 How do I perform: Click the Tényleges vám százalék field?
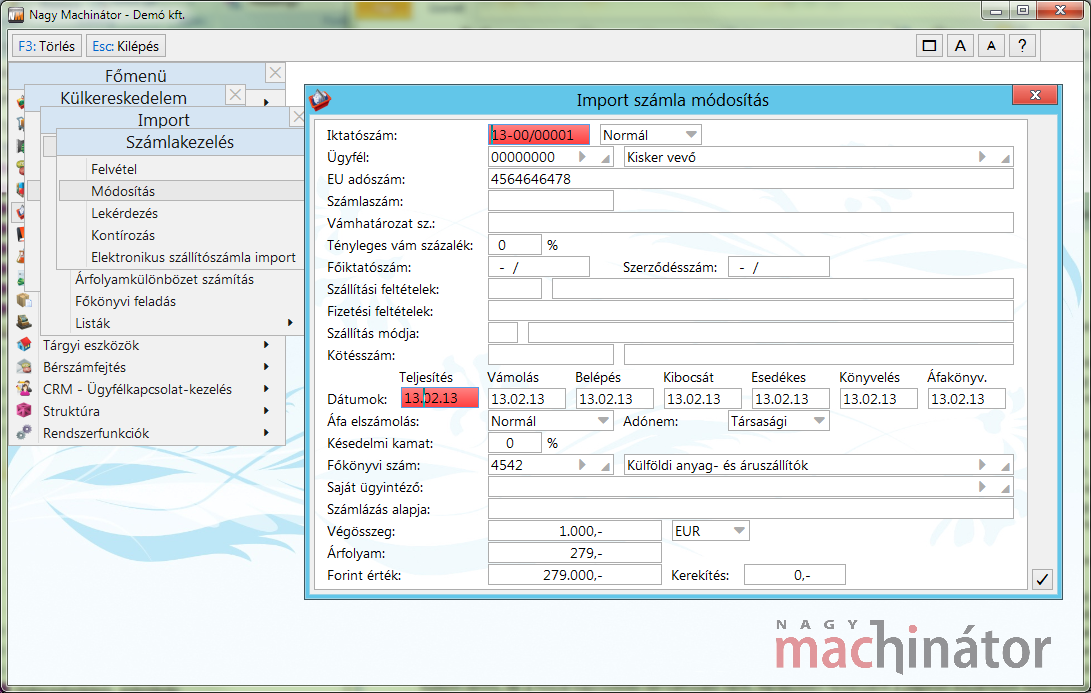(x=515, y=245)
